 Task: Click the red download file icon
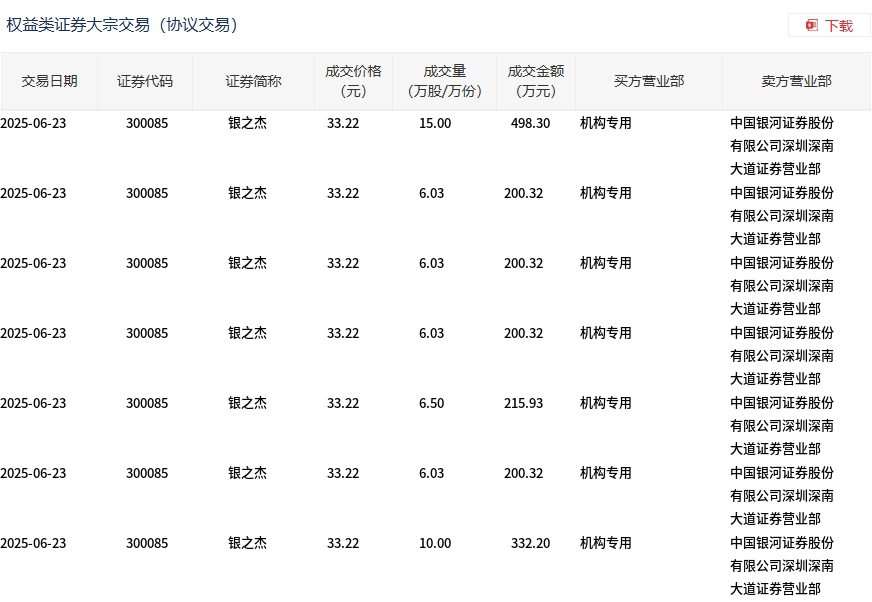click(812, 25)
